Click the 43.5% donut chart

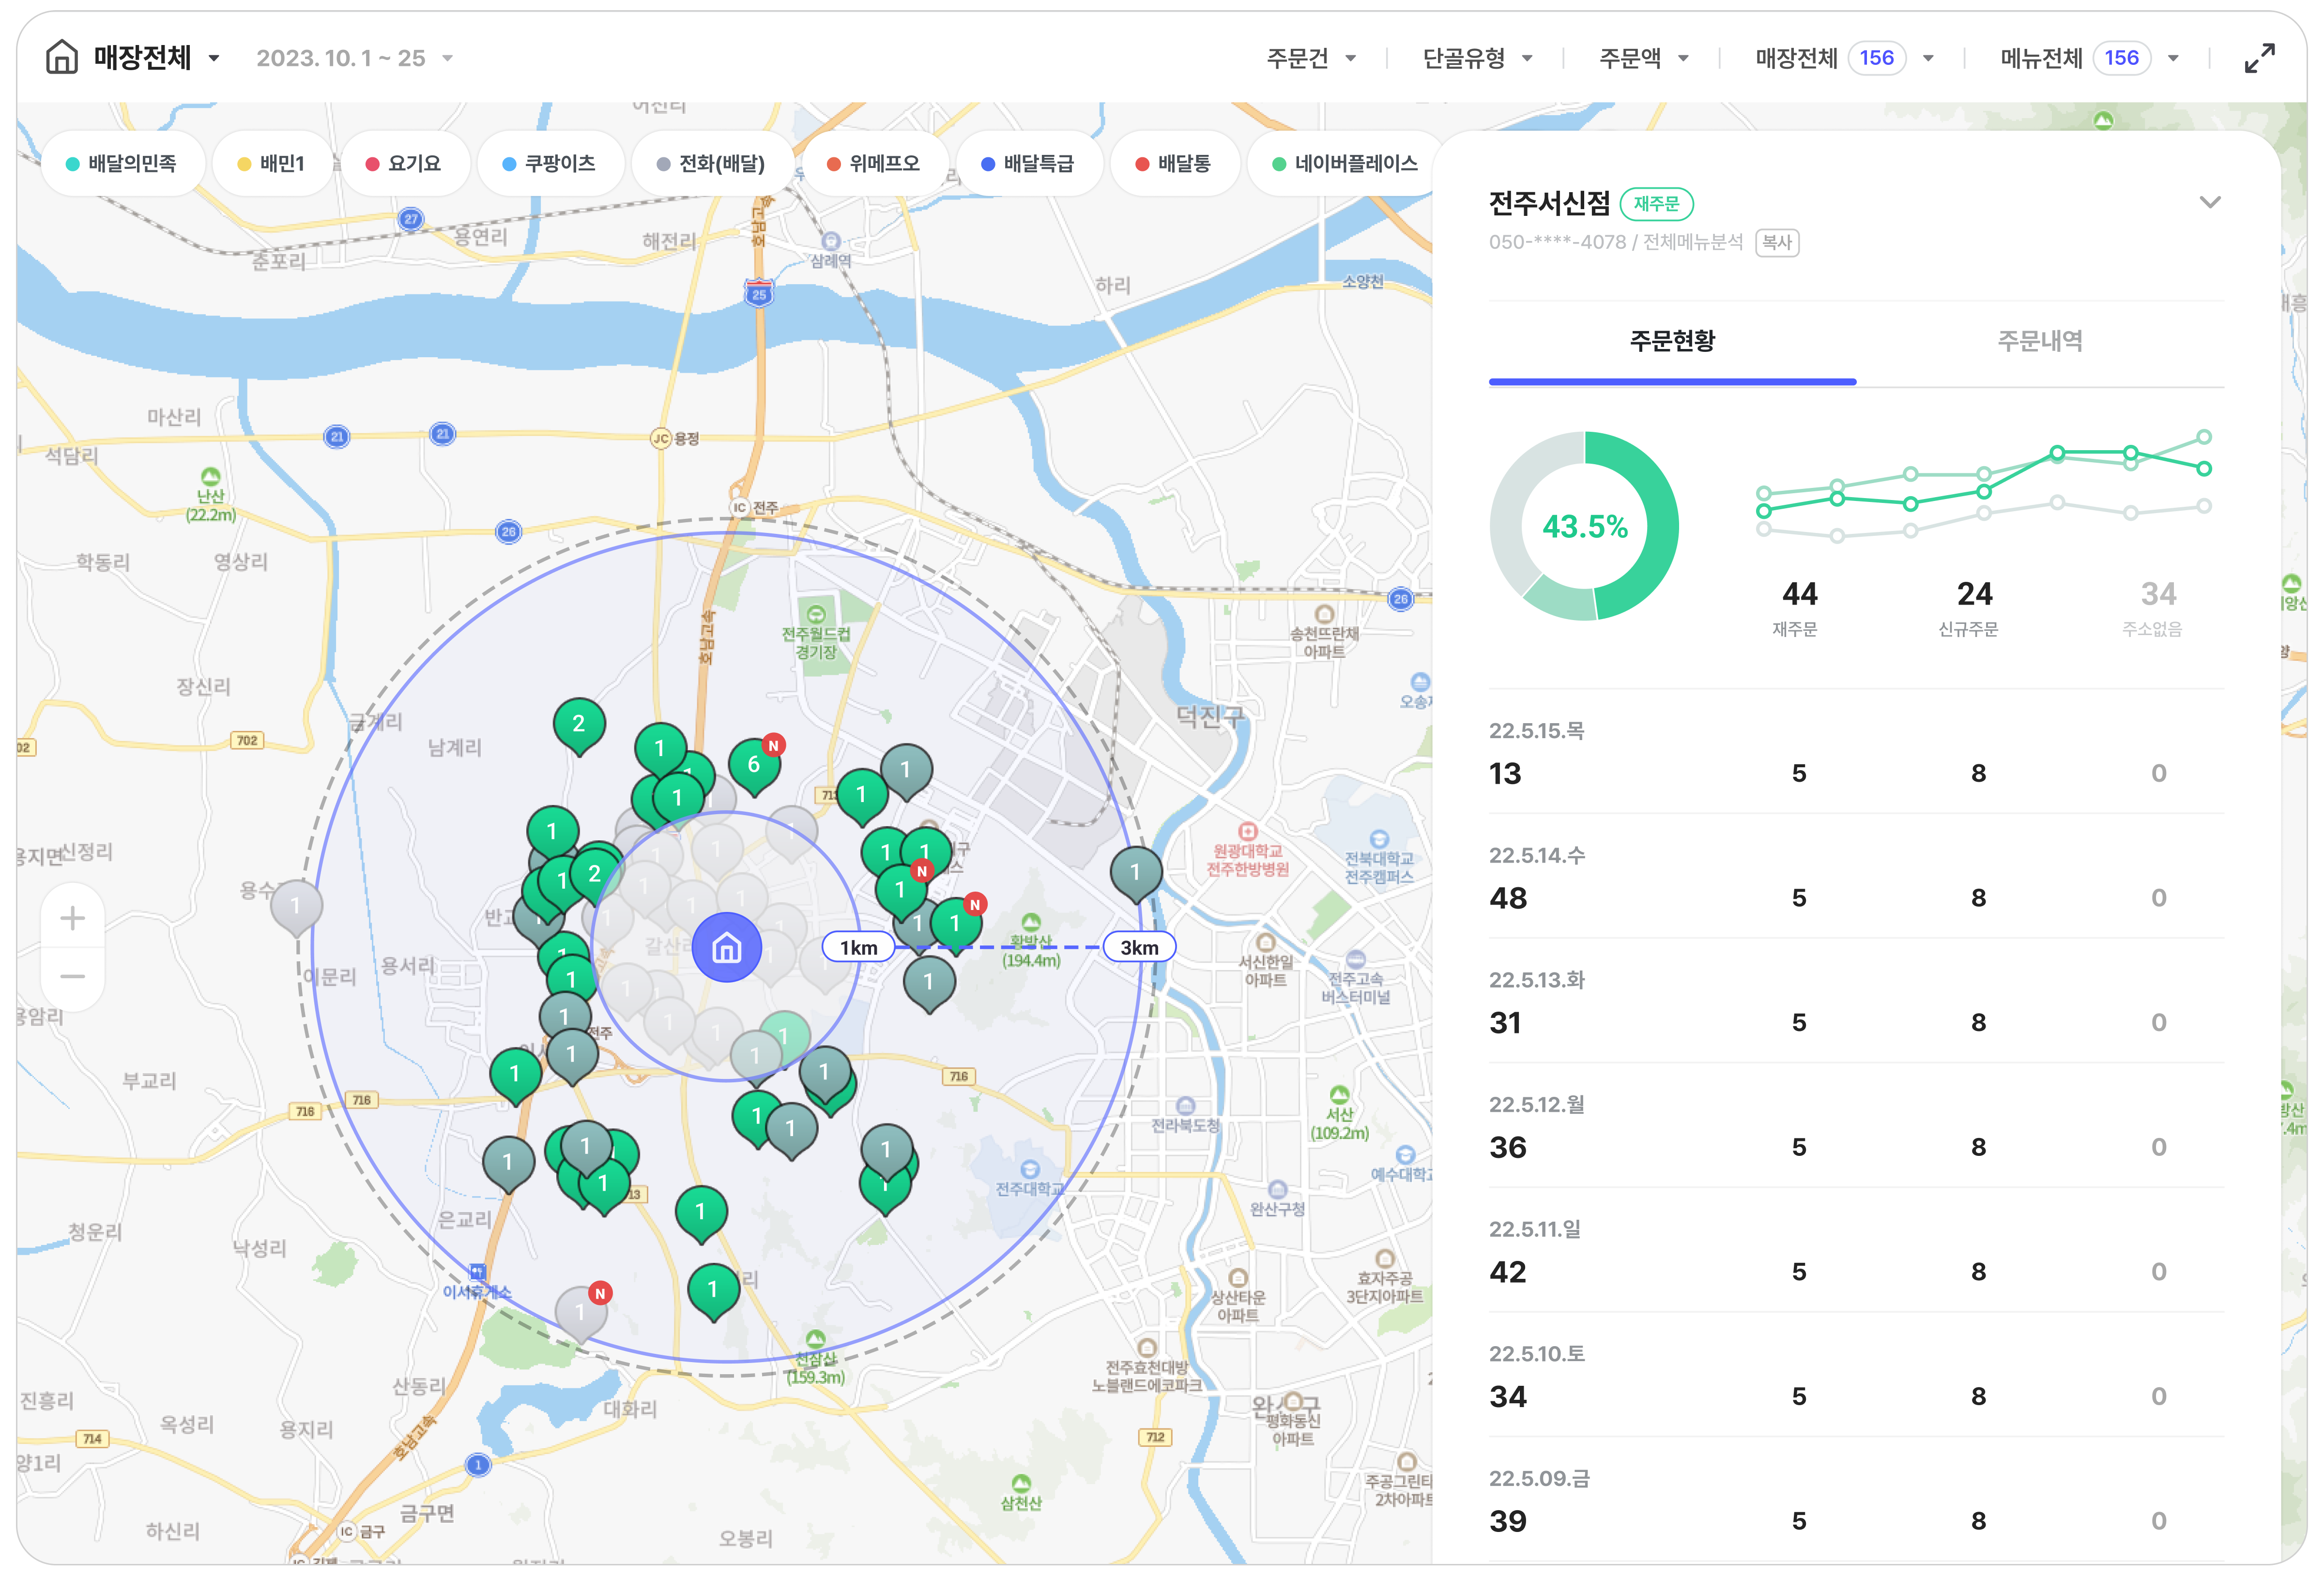tap(1584, 526)
